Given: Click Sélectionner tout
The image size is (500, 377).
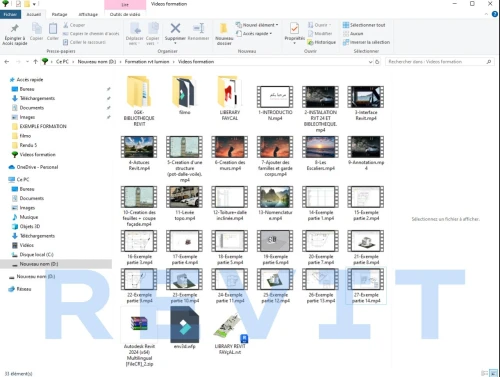Looking at the screenshot, I should [x=364, y=25].
